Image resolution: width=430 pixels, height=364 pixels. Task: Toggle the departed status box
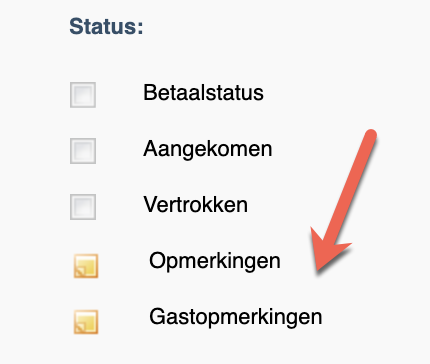(x=83, y=207)
